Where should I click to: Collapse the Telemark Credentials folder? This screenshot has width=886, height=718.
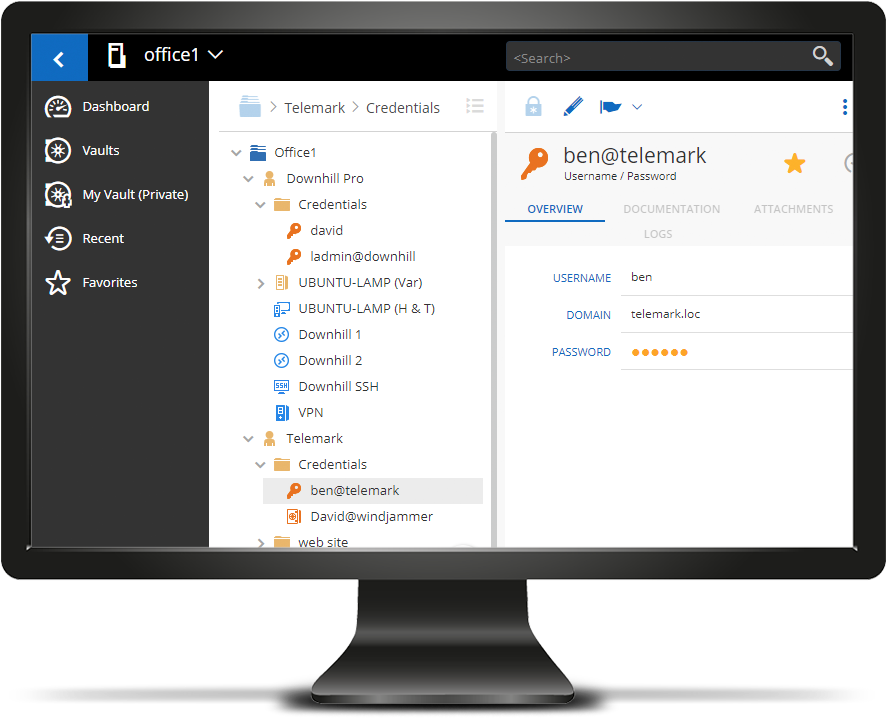click(x=260, y=465)
